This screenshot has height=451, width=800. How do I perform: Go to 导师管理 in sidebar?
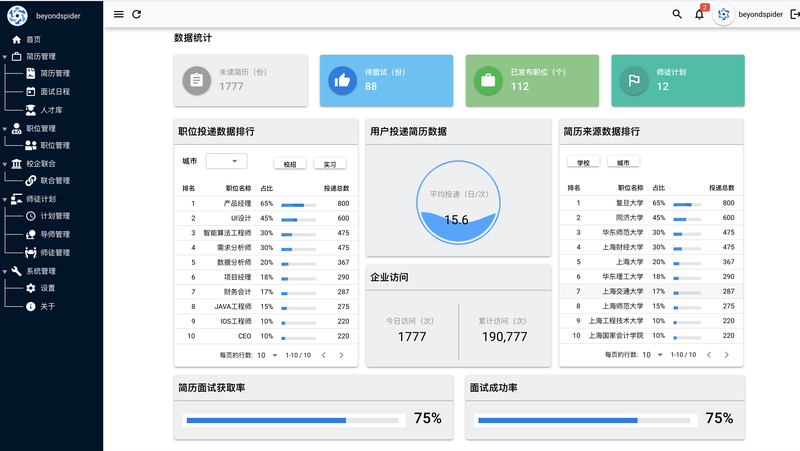click(54, 234)
